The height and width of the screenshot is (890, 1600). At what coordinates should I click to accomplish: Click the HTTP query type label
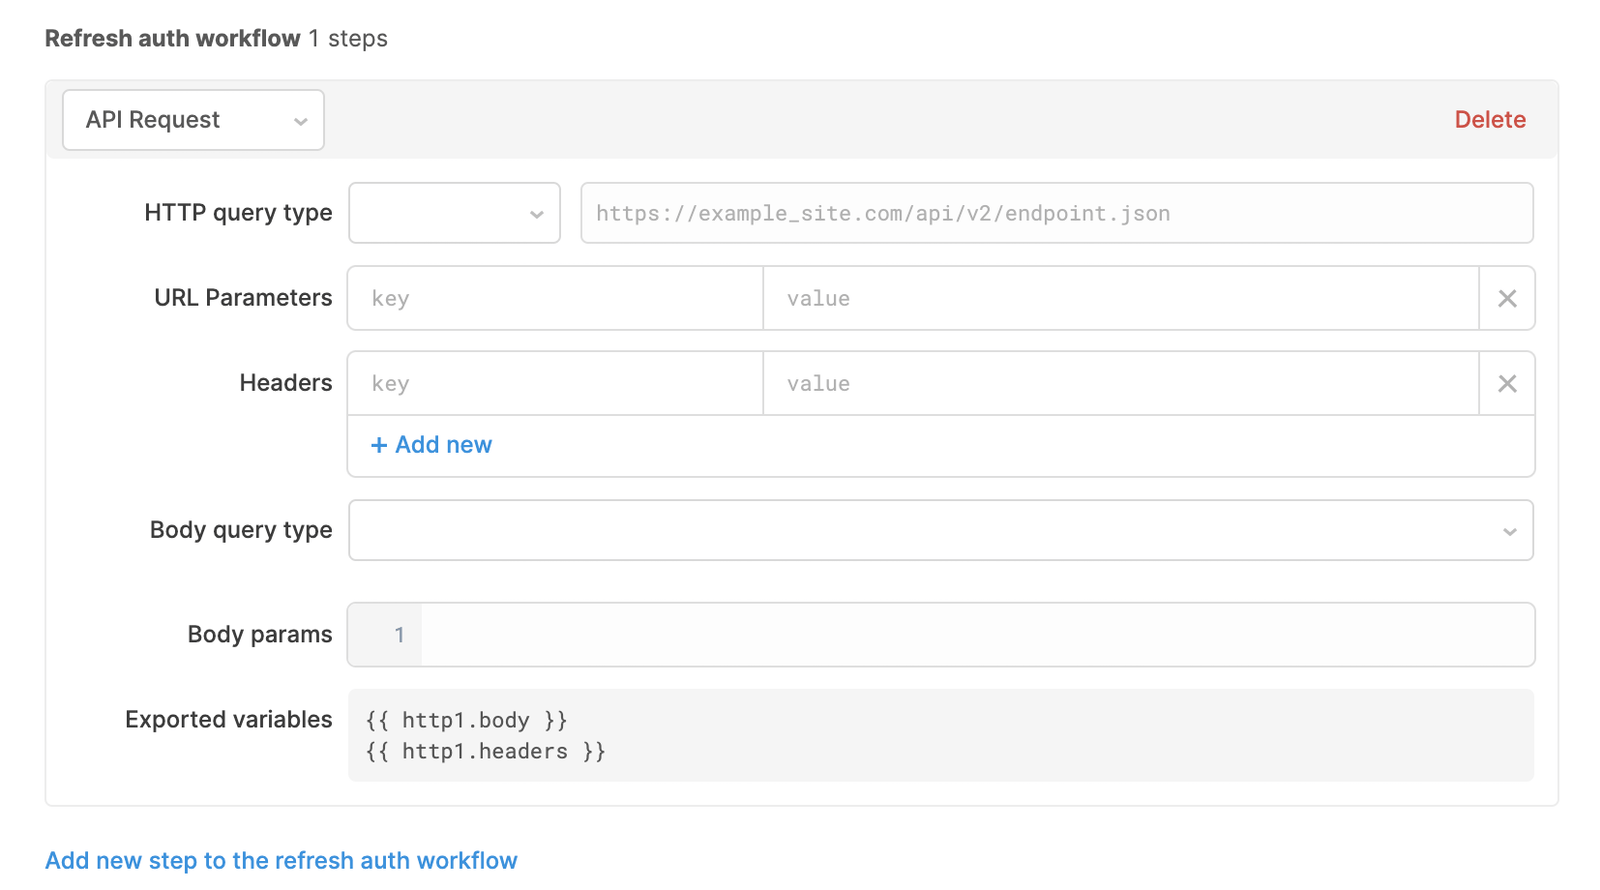pos(238,213)
